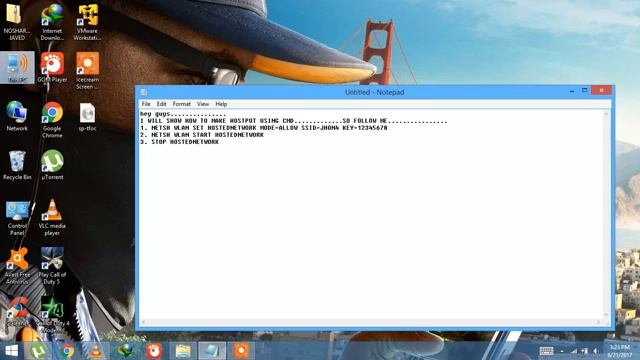Image resolution: width=640 pixels, height=360 pixels.
Task: Click Notepad vertical scrollbar down arrow
Action: point(606,314)
